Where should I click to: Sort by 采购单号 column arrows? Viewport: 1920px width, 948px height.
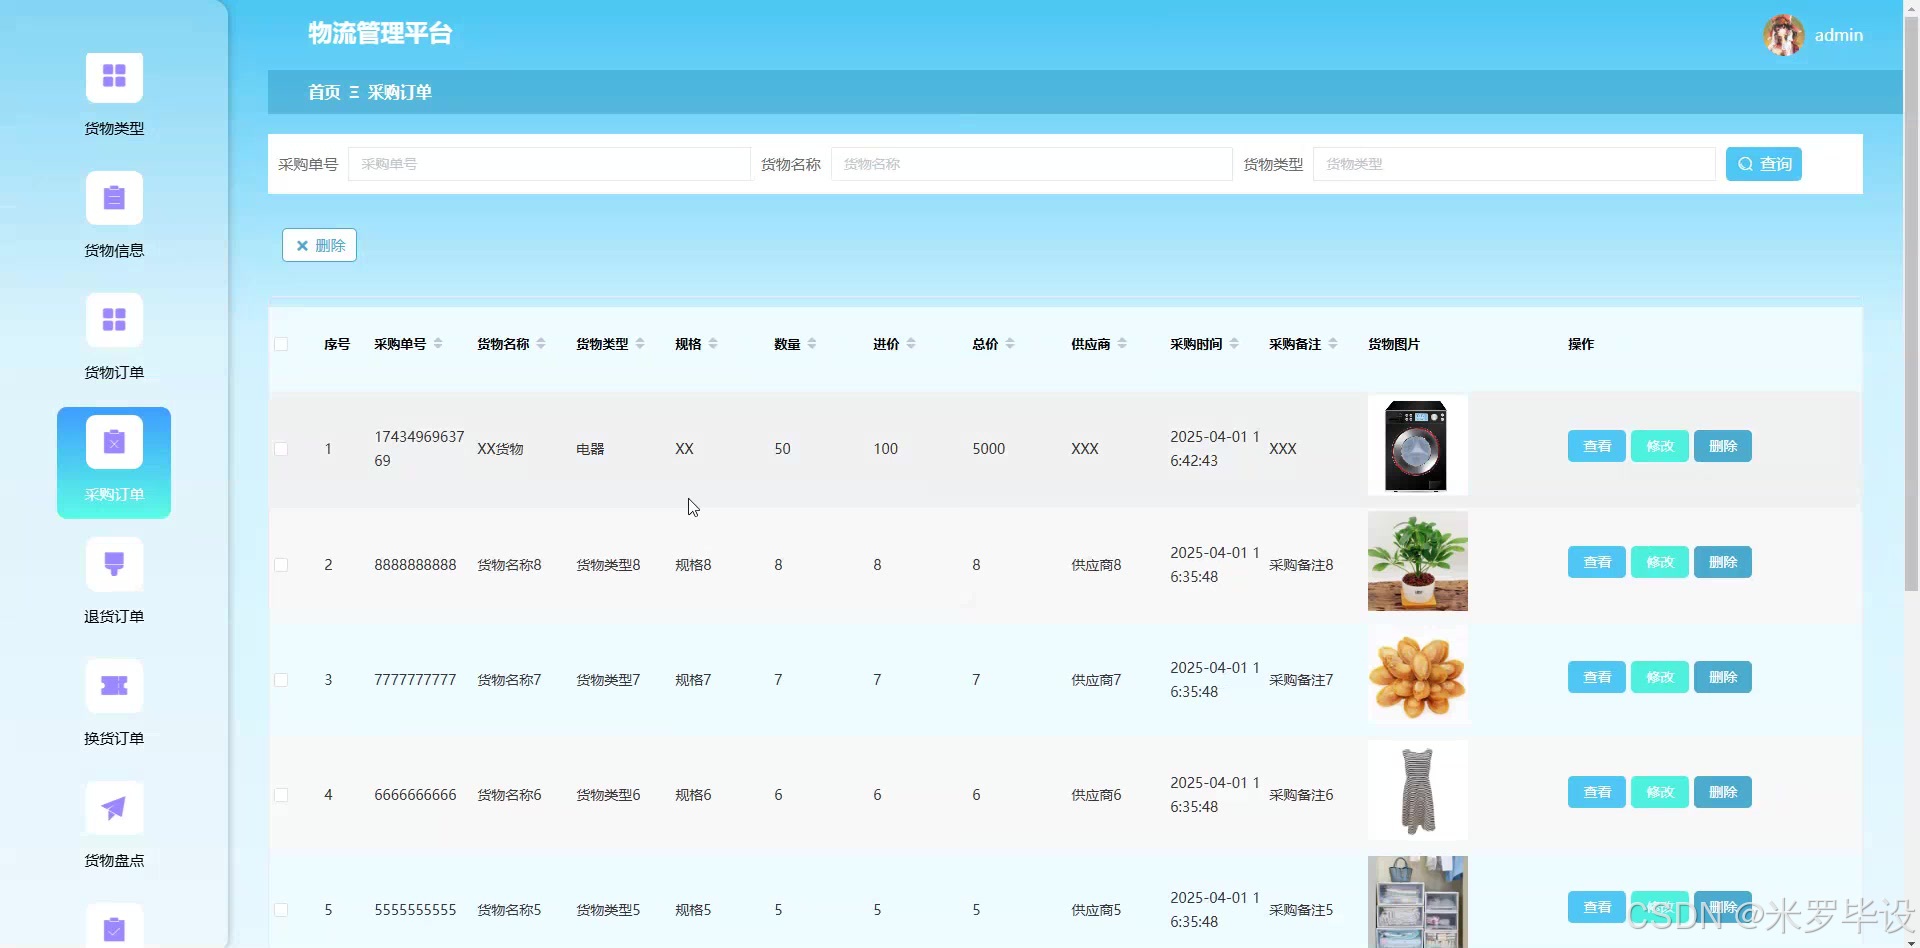[x=438, y=344]
